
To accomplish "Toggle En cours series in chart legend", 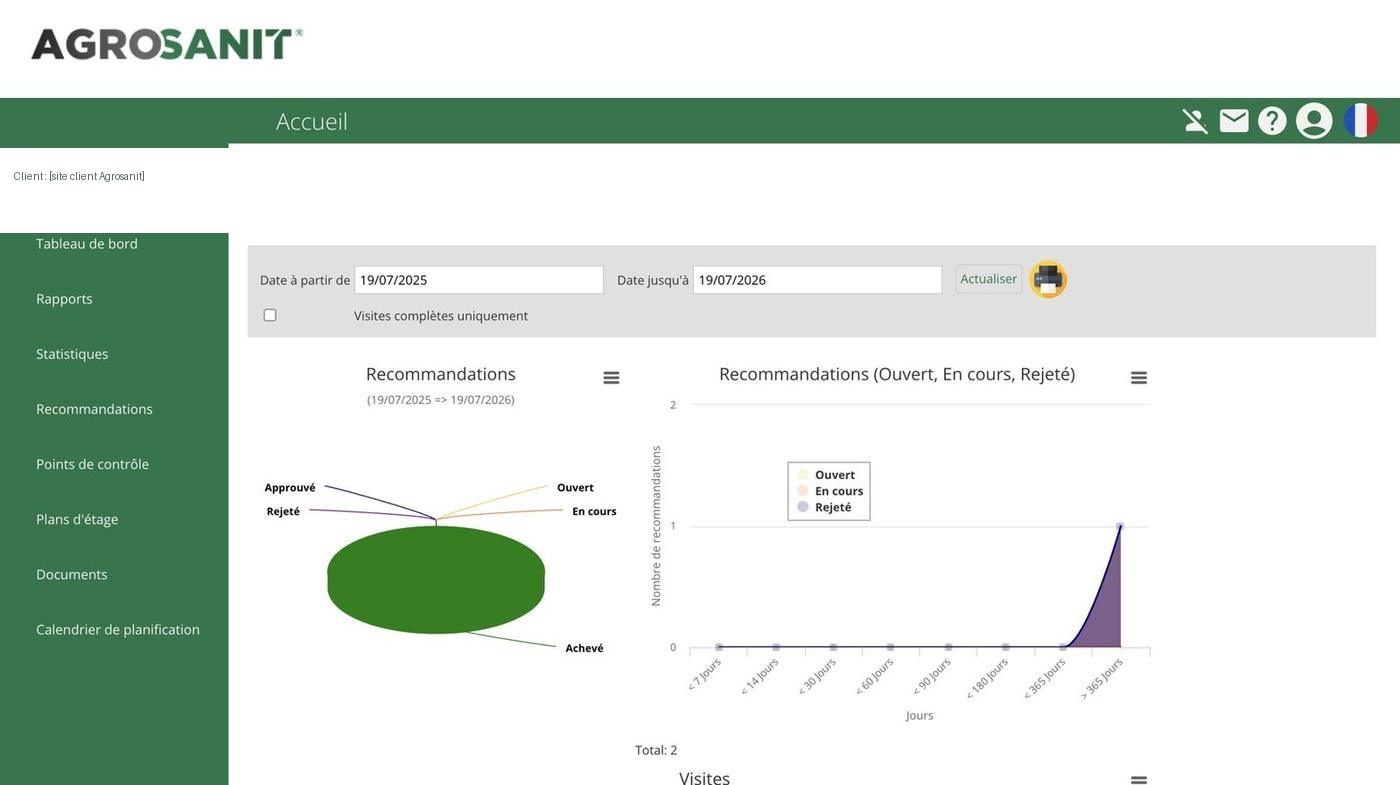I will (830, 491).
